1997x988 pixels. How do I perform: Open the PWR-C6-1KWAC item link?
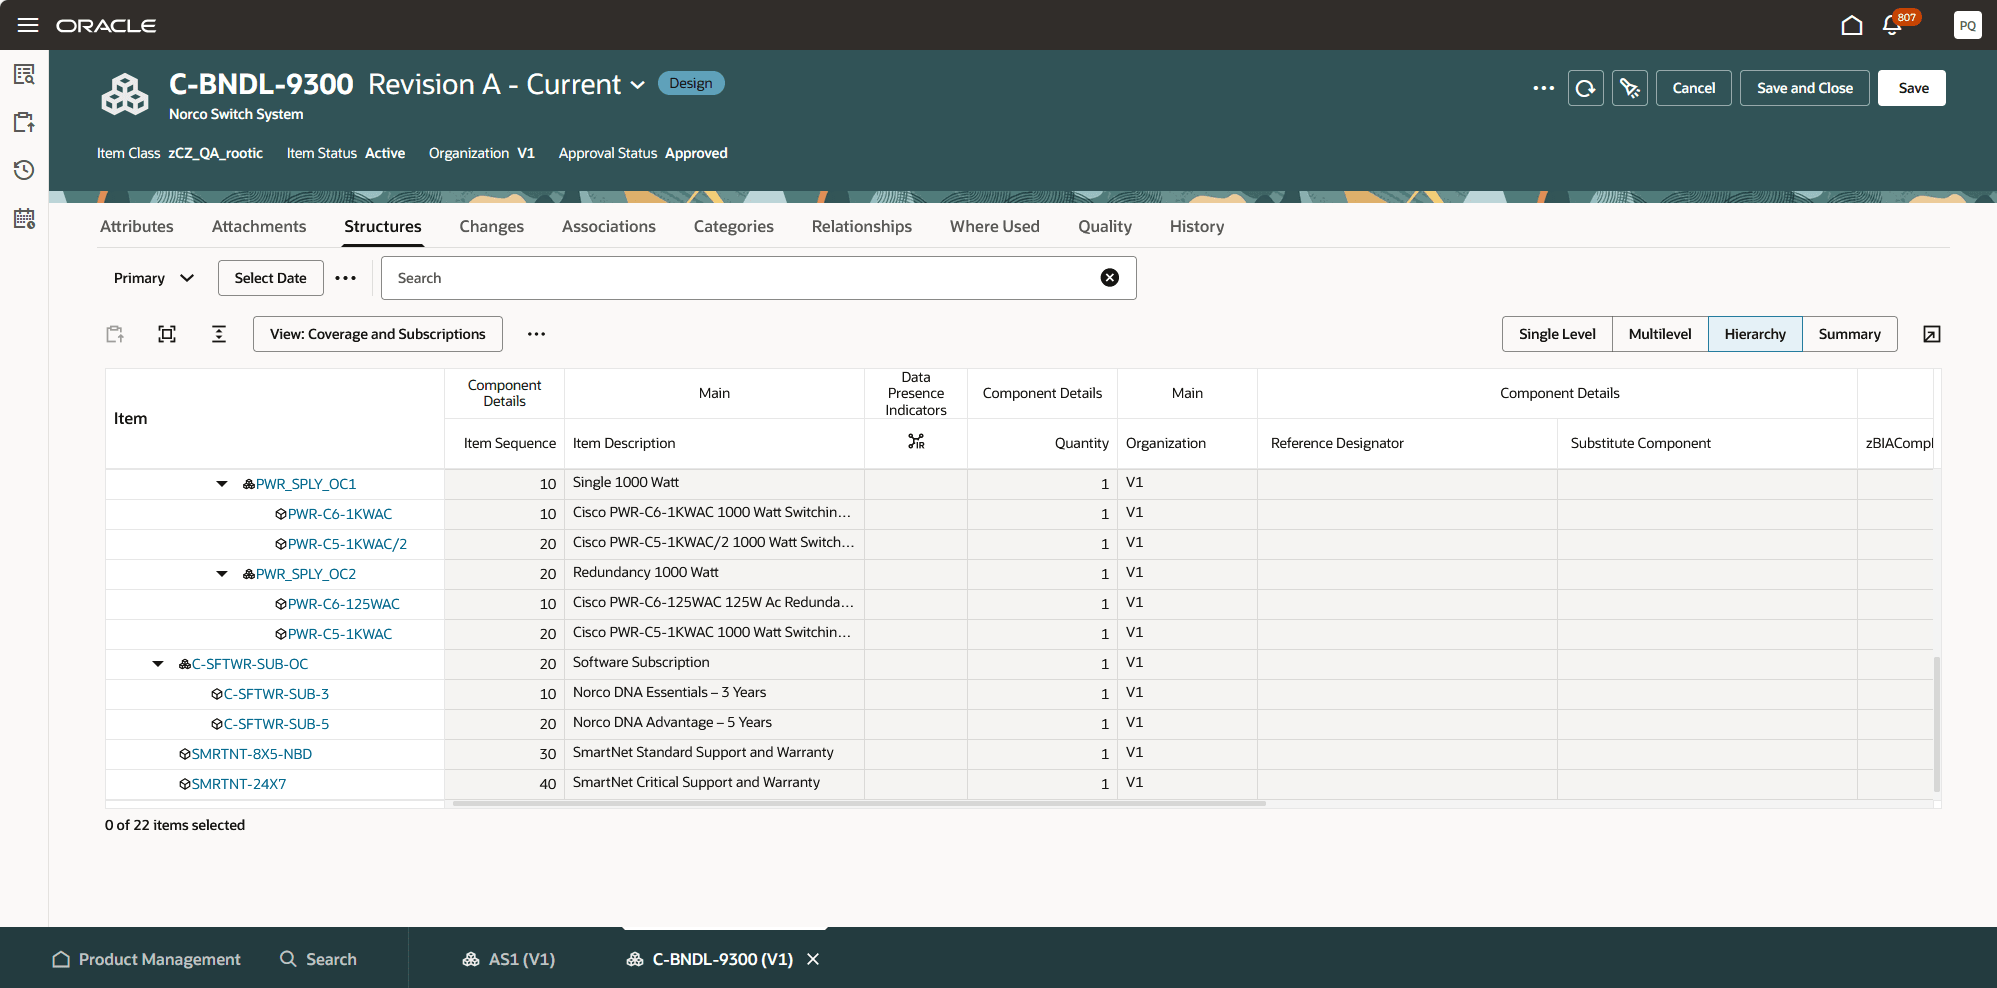(x=340, y=514)
